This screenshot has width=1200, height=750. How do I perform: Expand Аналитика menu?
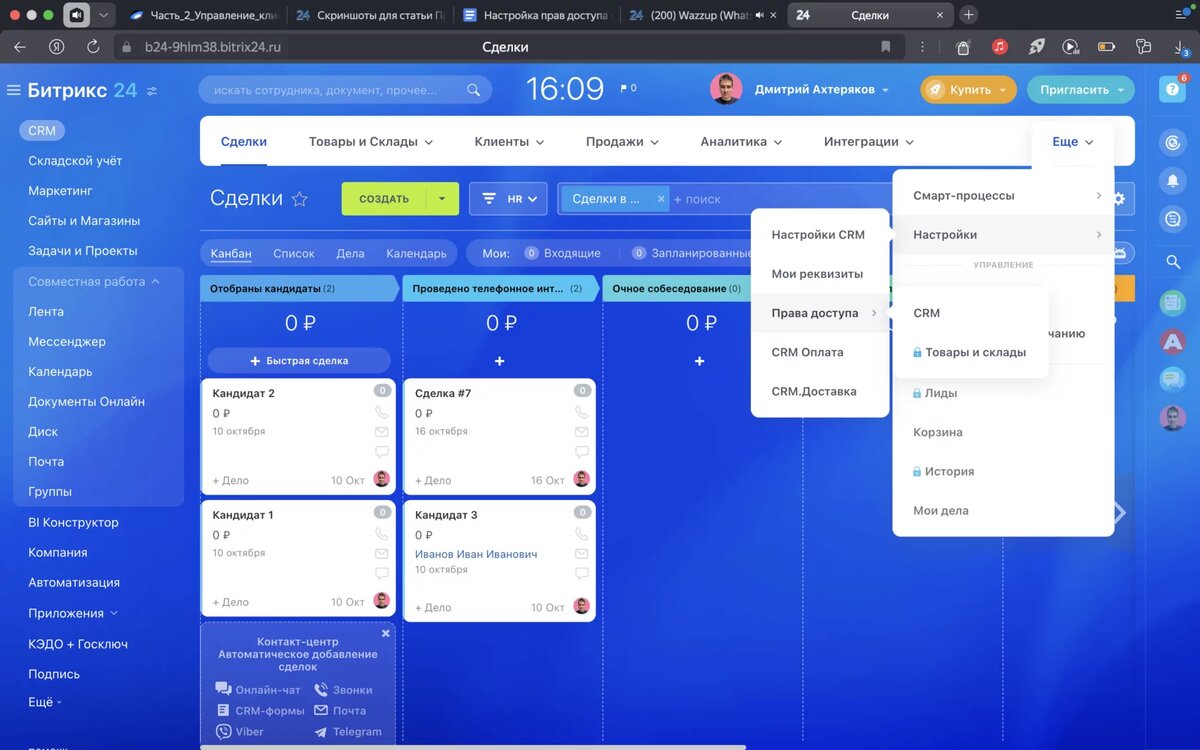click(x=741, y=142)
